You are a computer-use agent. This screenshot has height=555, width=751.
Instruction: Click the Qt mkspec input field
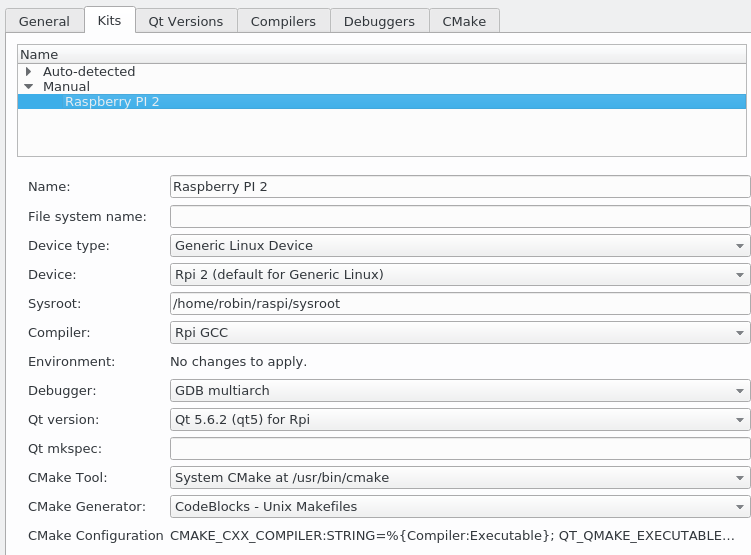pos(460,448)
